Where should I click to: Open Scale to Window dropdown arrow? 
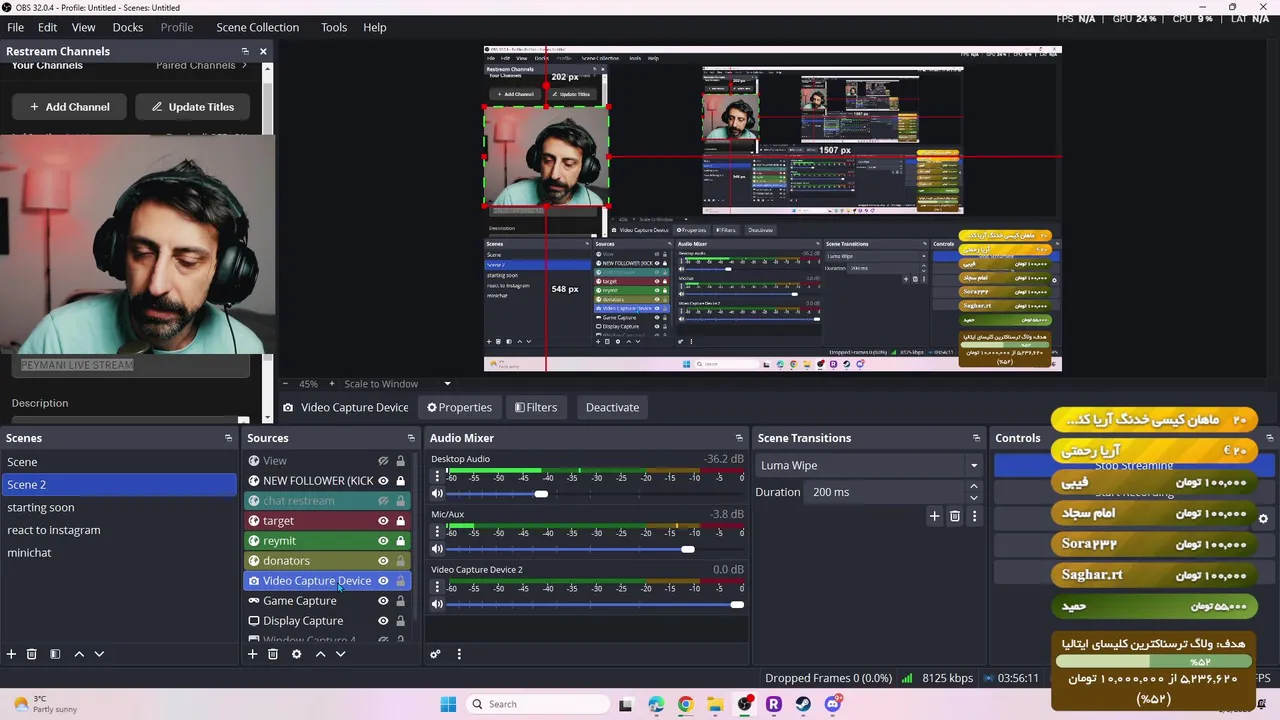[447, 384]
